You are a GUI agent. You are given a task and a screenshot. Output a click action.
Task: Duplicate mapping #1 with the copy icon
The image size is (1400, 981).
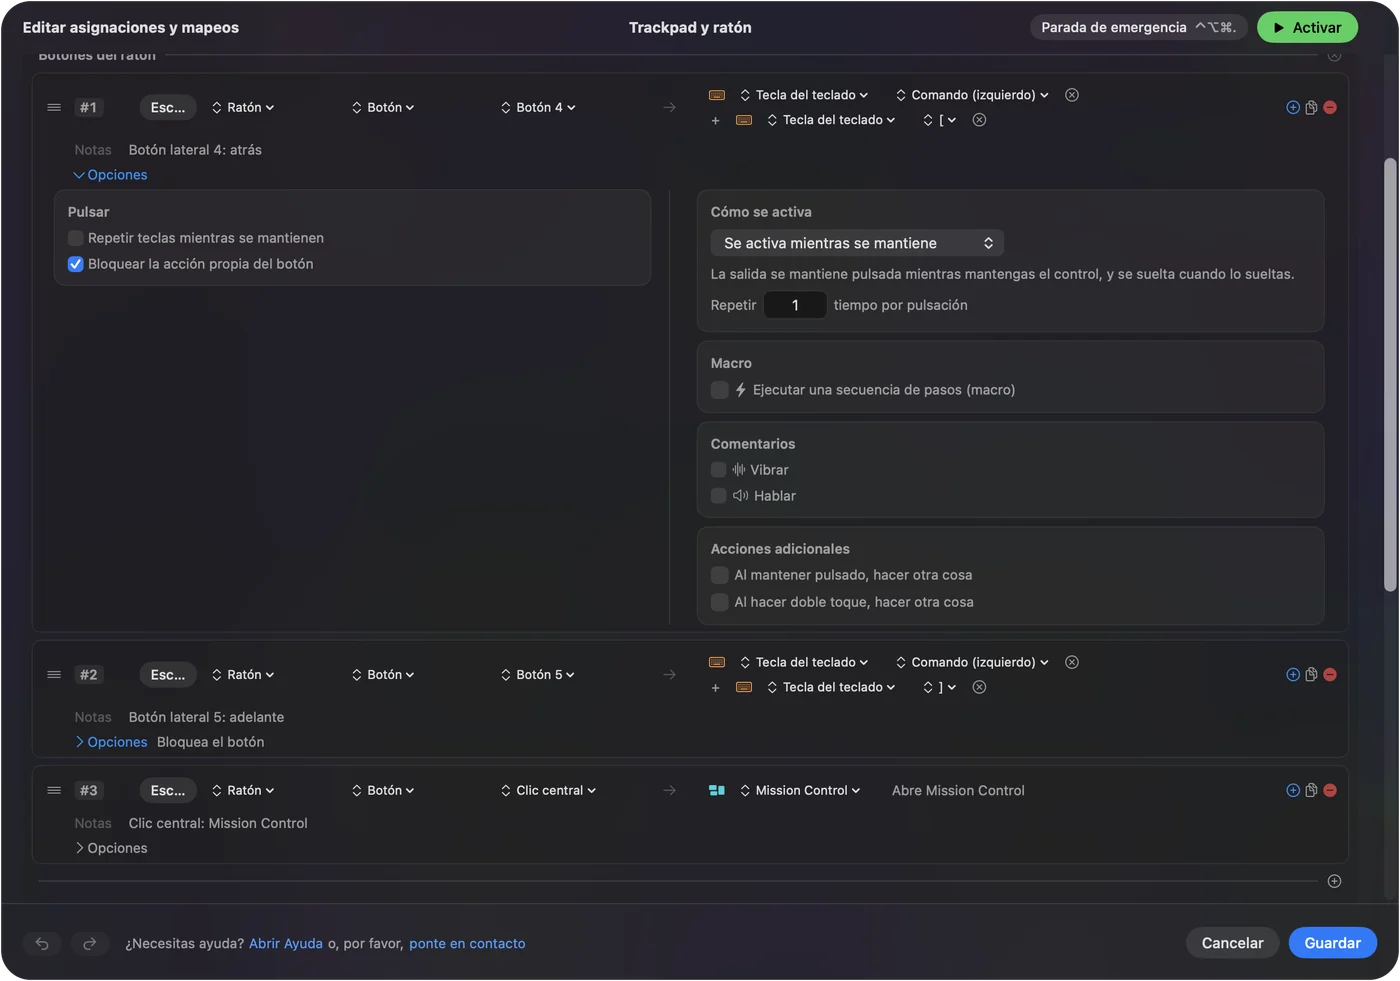pyautogui.click(x=1311, y=107)
